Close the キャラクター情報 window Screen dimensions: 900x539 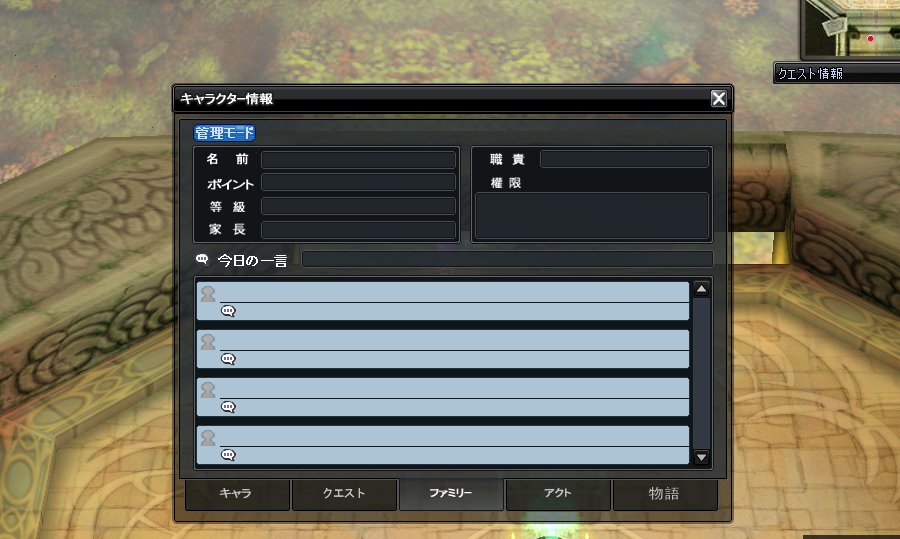[719, 99]
